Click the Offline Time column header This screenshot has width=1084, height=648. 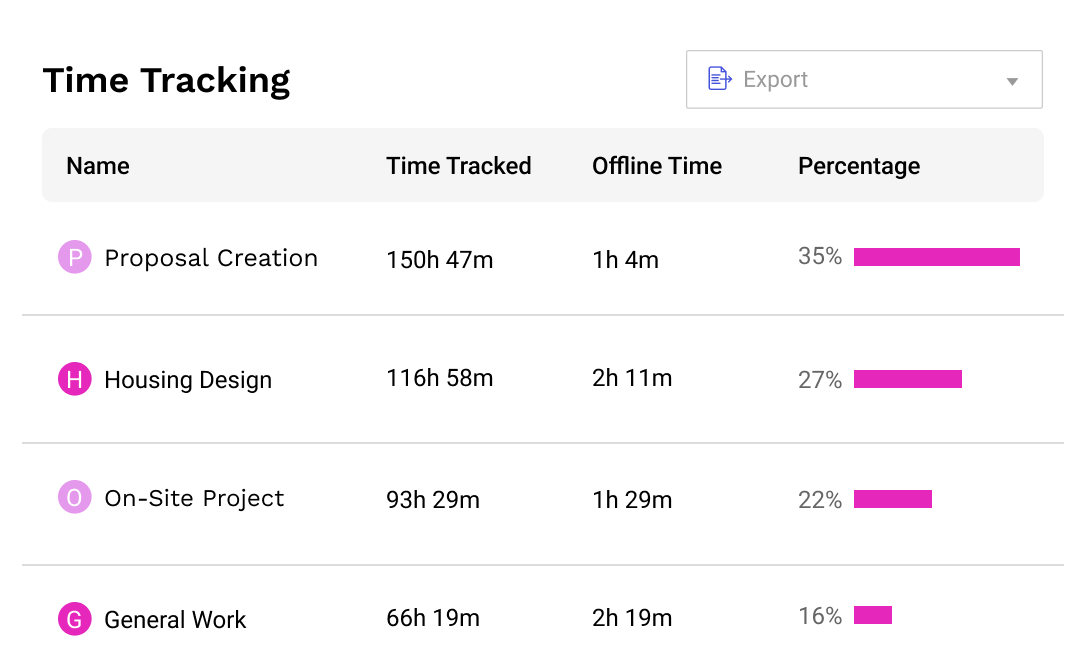point(656,166)
